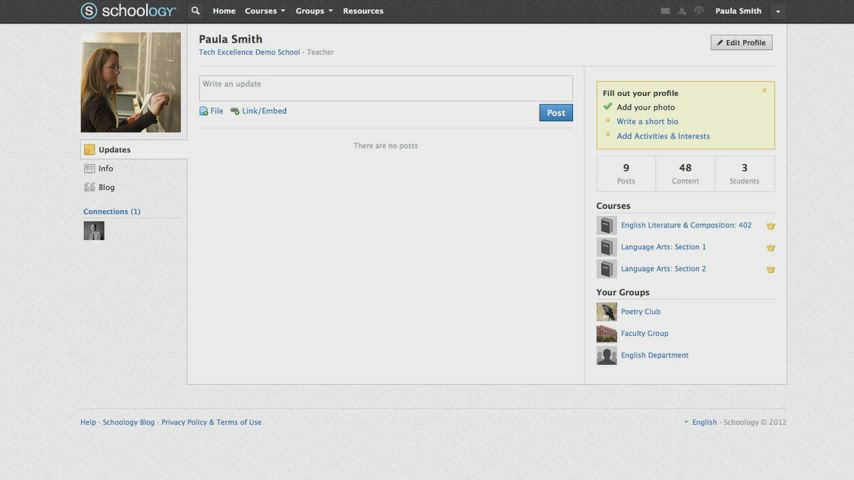Image resolution: width=854 pixels, height=480 pixels.
Task: Open the account dropdown arrow
Action: point(778,12)
